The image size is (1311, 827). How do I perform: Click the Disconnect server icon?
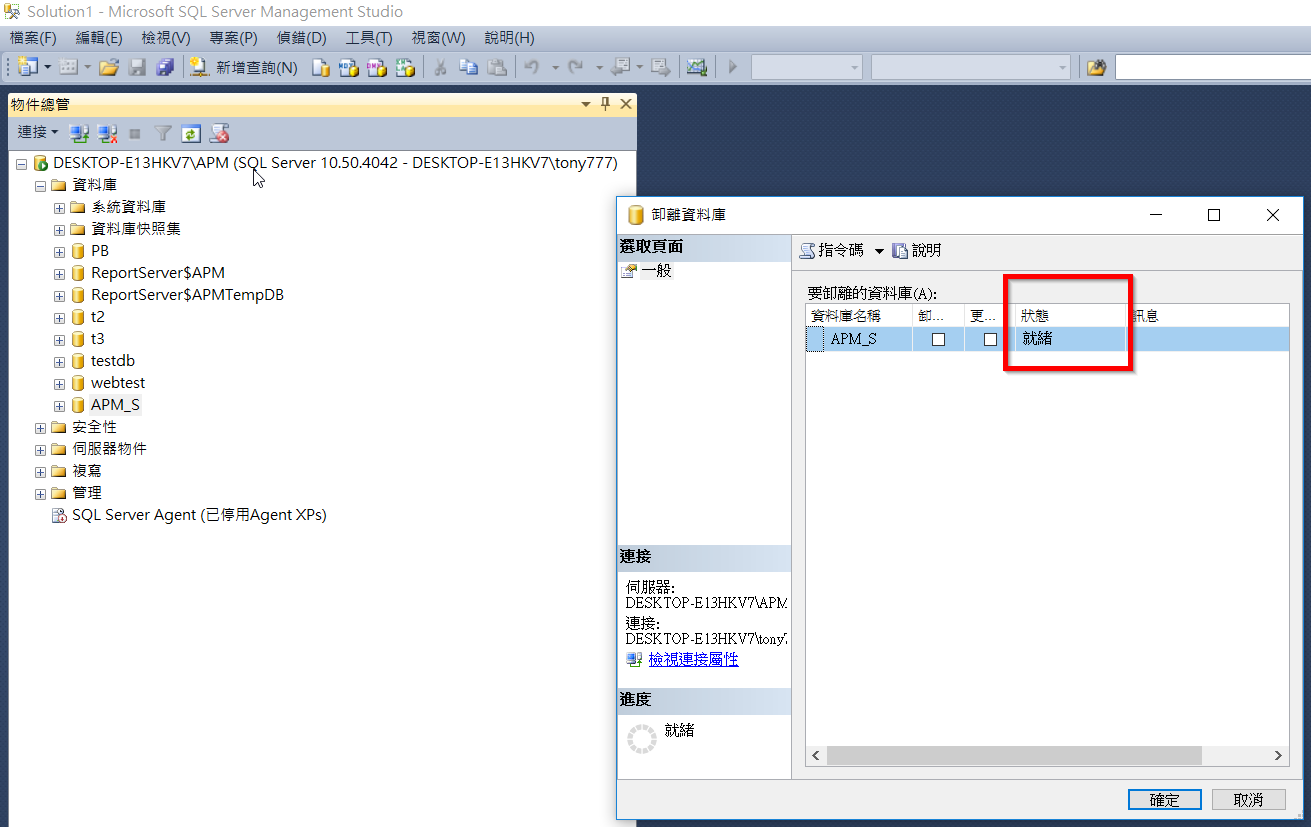coord(107,132)
